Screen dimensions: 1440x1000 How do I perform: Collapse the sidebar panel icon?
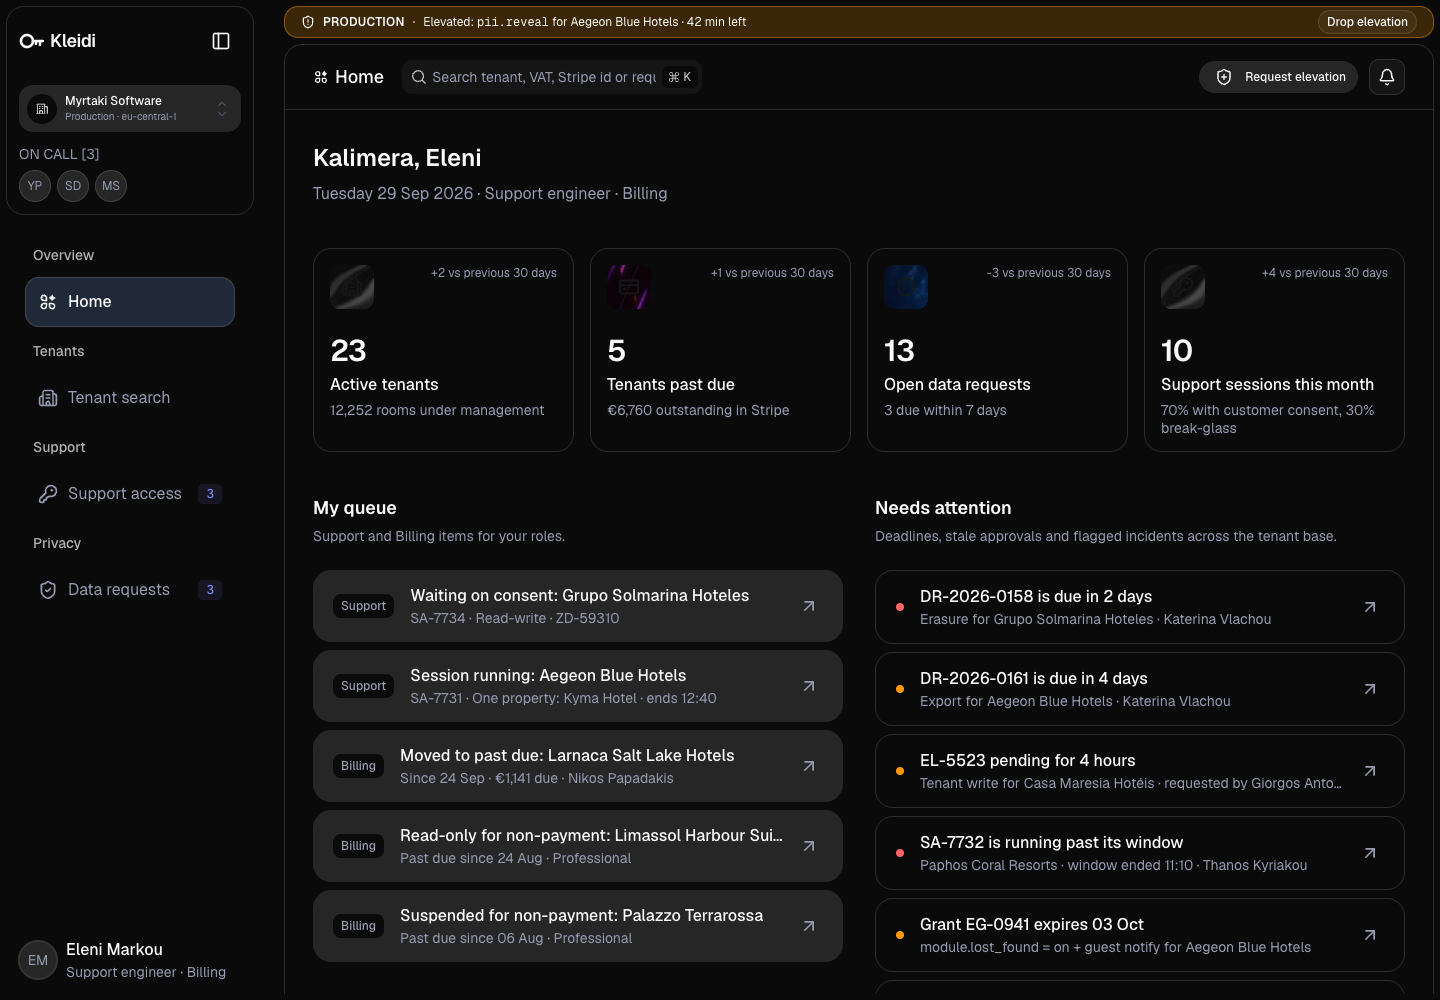tap(221, 41)
